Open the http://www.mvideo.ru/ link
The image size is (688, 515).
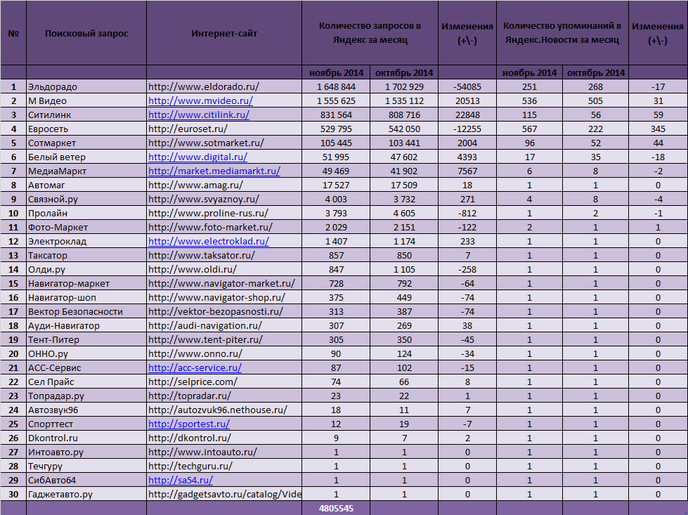point(201,101)
